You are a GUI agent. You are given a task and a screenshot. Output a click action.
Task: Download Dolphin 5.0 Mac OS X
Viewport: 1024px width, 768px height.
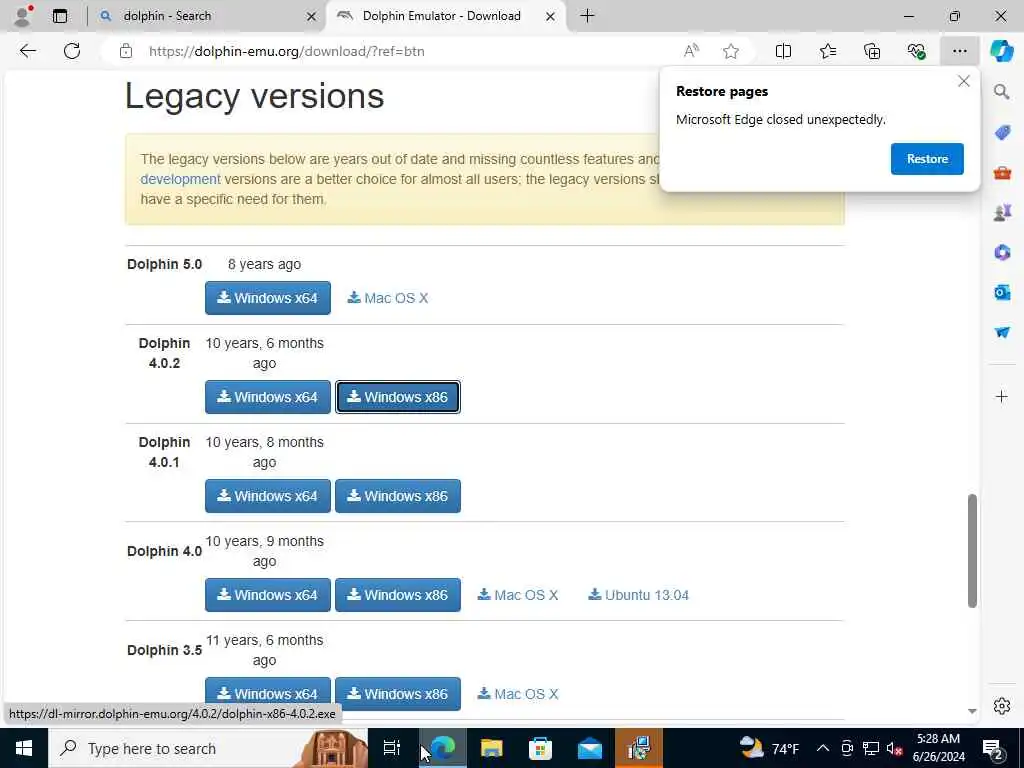[388, 298]
